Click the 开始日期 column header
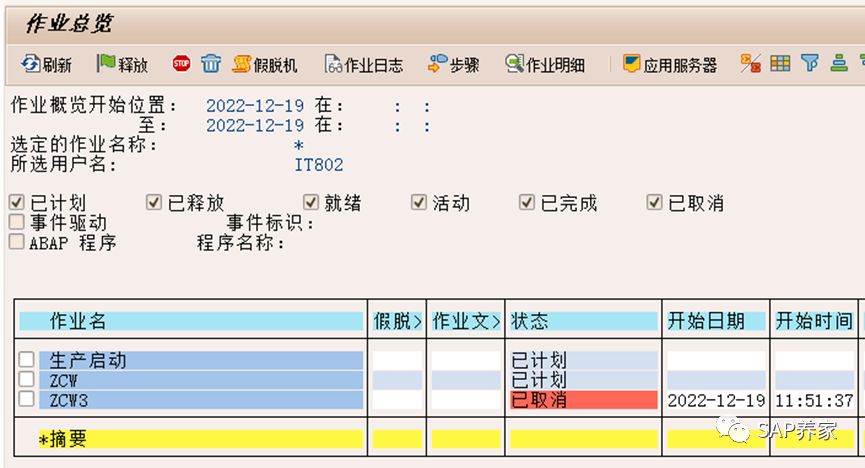 [716, 321]
